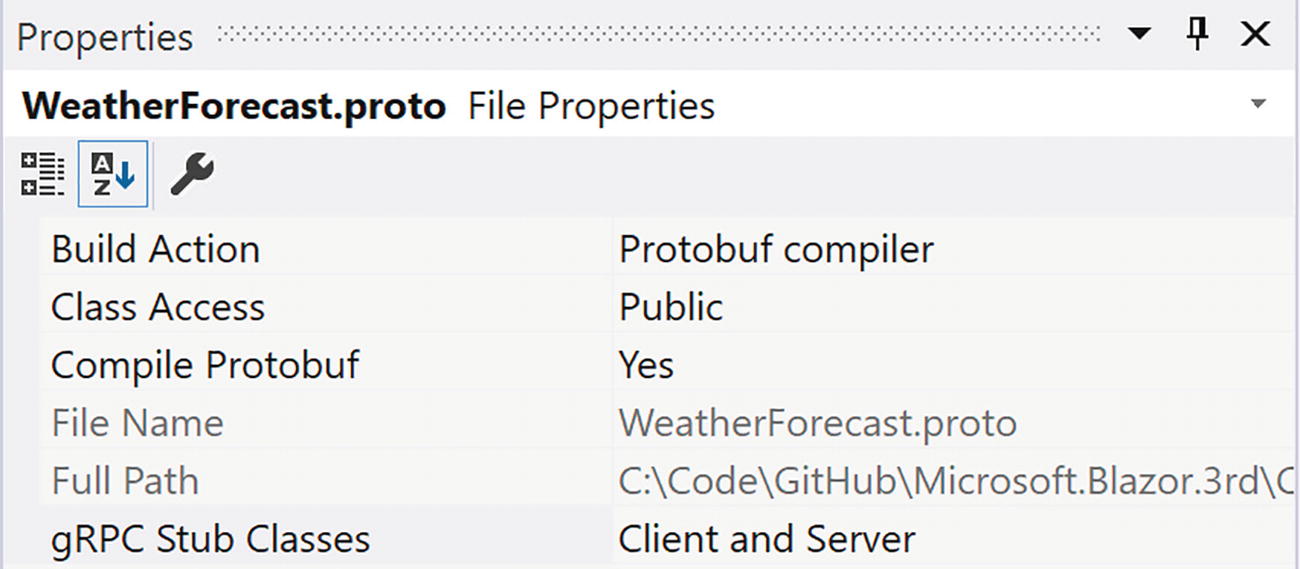Close the Properties panel
This screenshot has width=1300, height=569.
click(1255, 36)
